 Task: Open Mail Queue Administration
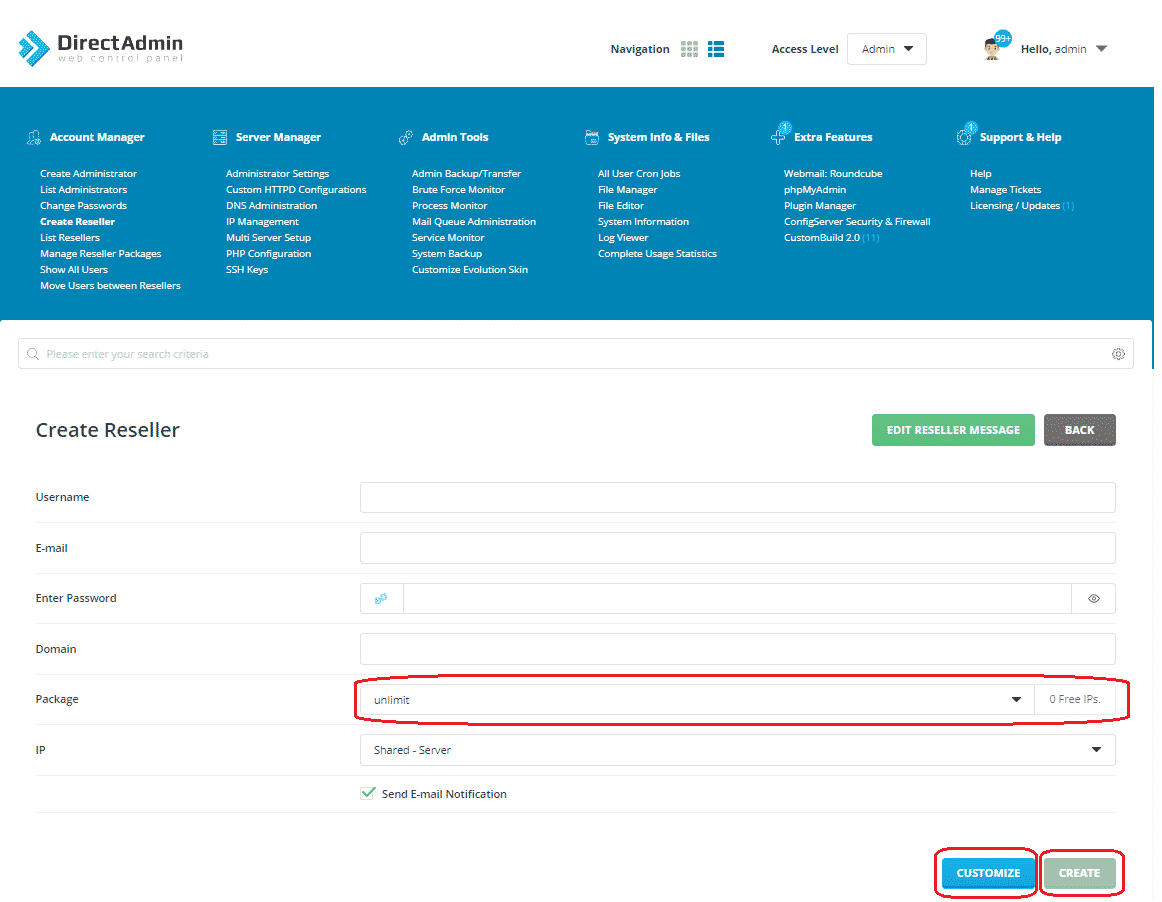coord(474,222)
